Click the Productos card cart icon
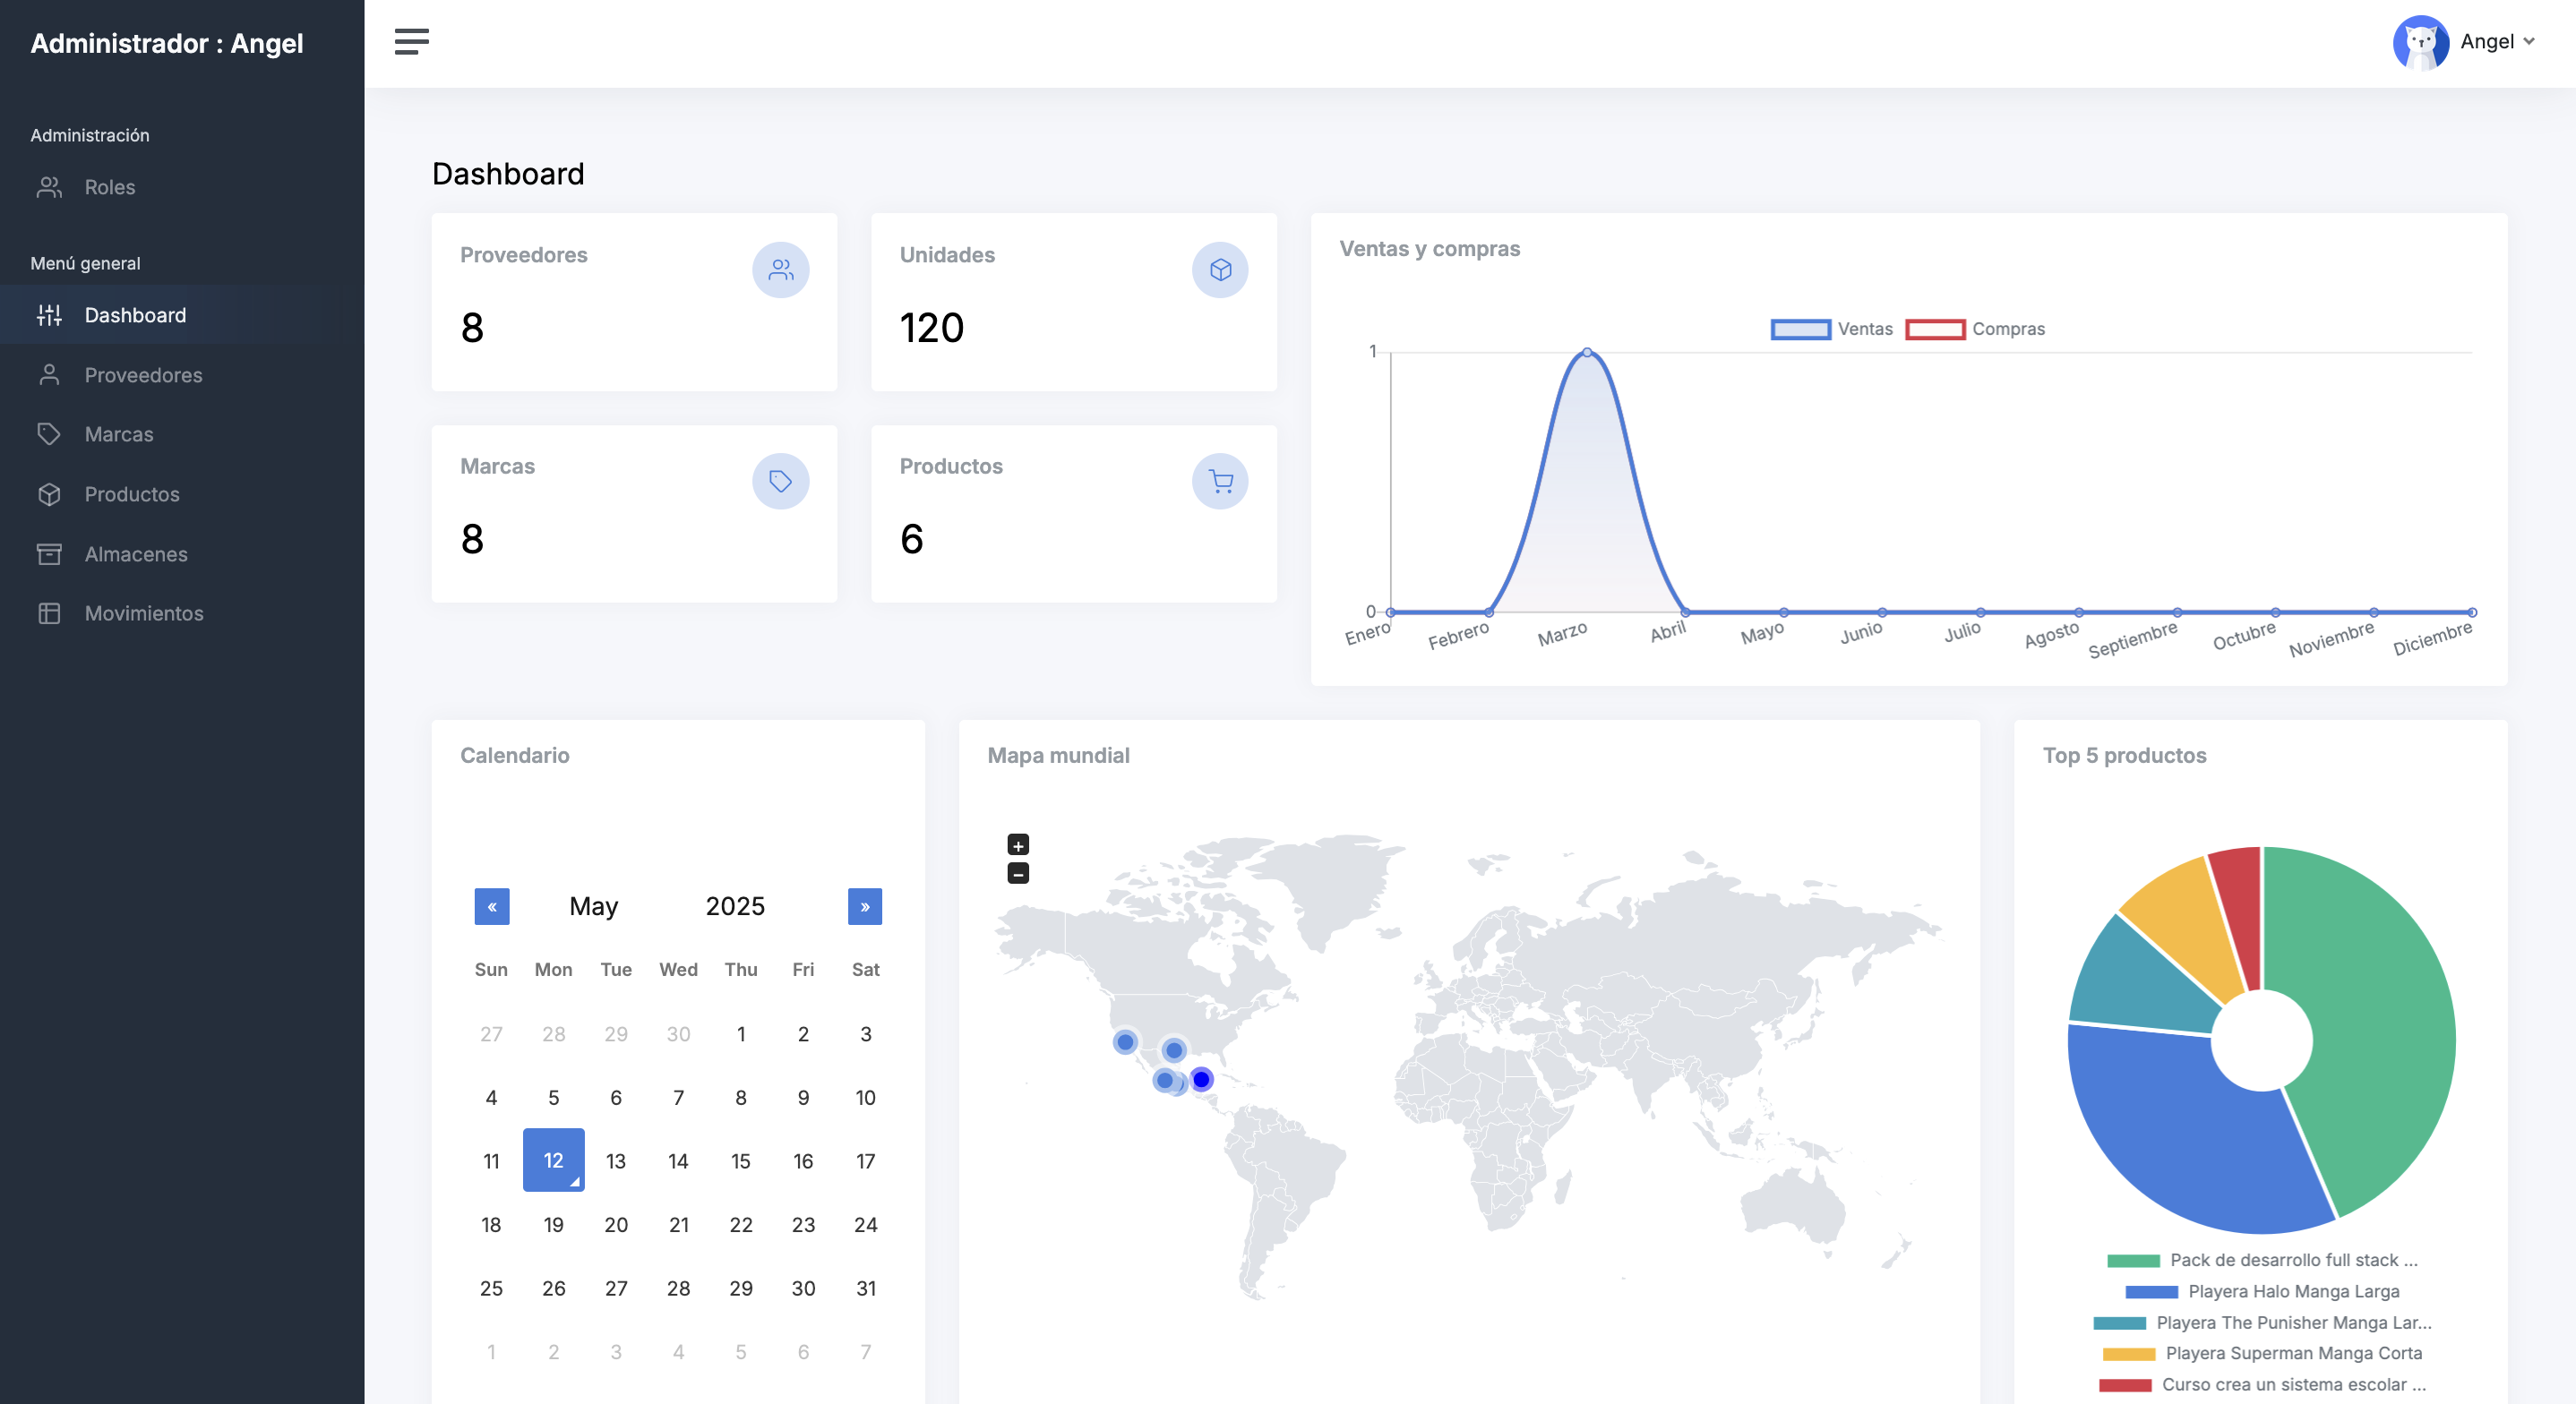This screenshot has height=1404, width=2576. [x=1219, y=481]
